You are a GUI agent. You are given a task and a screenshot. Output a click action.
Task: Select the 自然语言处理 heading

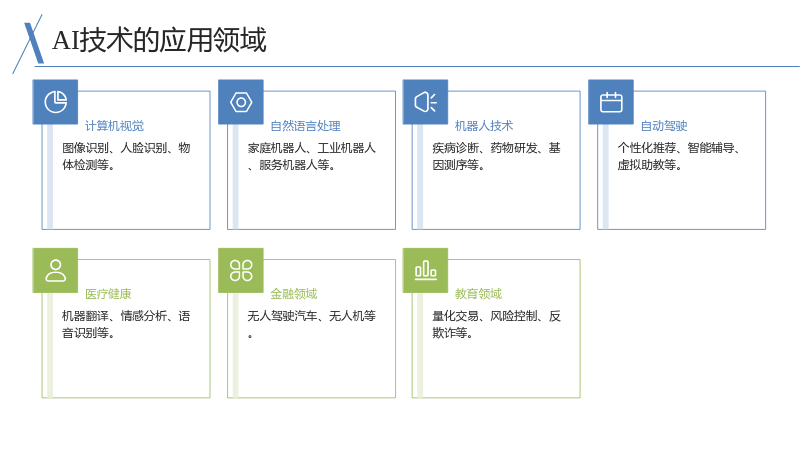click(305, 126)
